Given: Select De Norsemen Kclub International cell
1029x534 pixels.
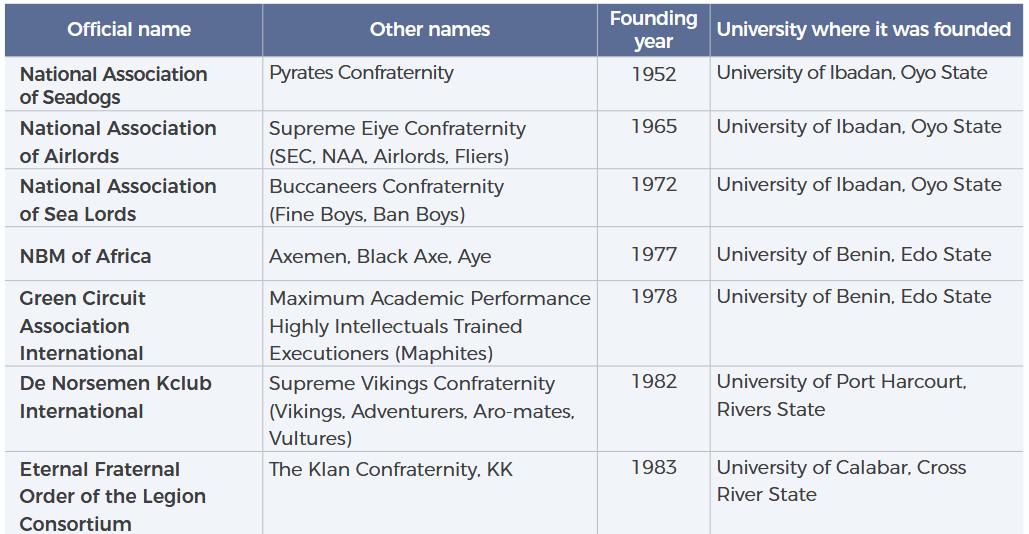Looking at the screenshot, I should pyautogui.click(x=116, y=397).
